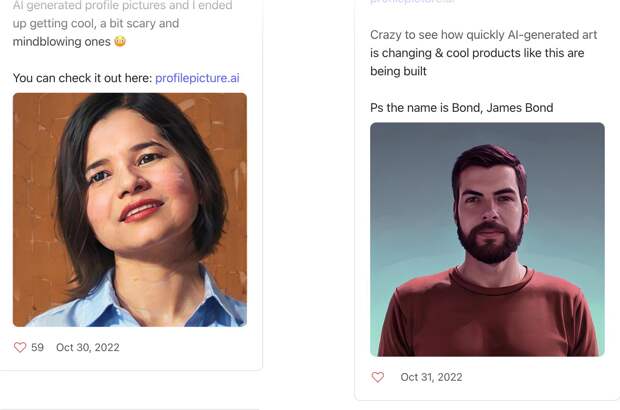Open the profilepicture.ai link
620x410 pixels.
tap(197, 77)
